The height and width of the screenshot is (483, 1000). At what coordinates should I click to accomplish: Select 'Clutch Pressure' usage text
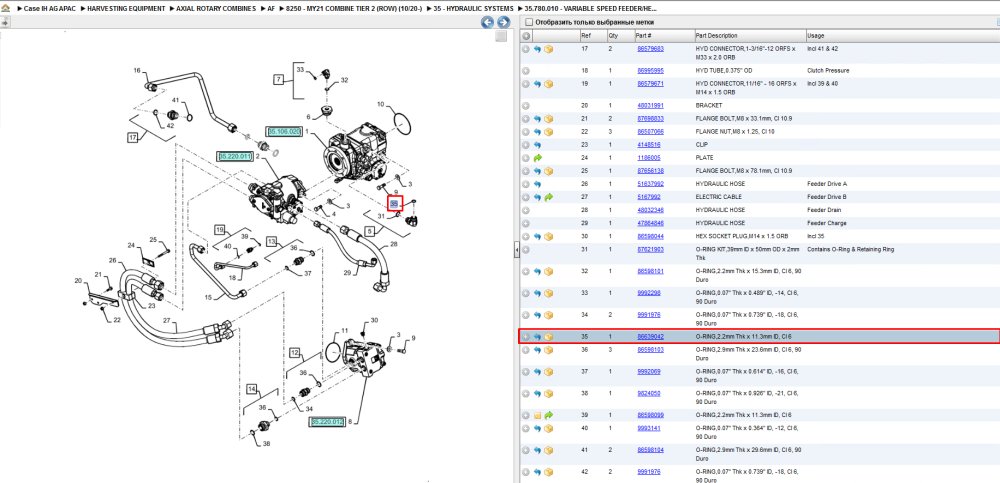[828, 71]
